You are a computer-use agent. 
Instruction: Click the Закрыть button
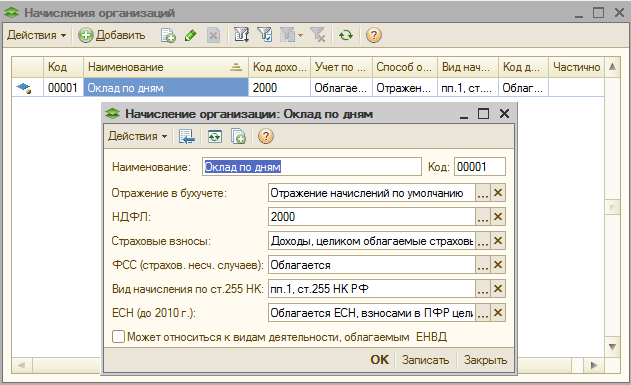pos(485,360)
